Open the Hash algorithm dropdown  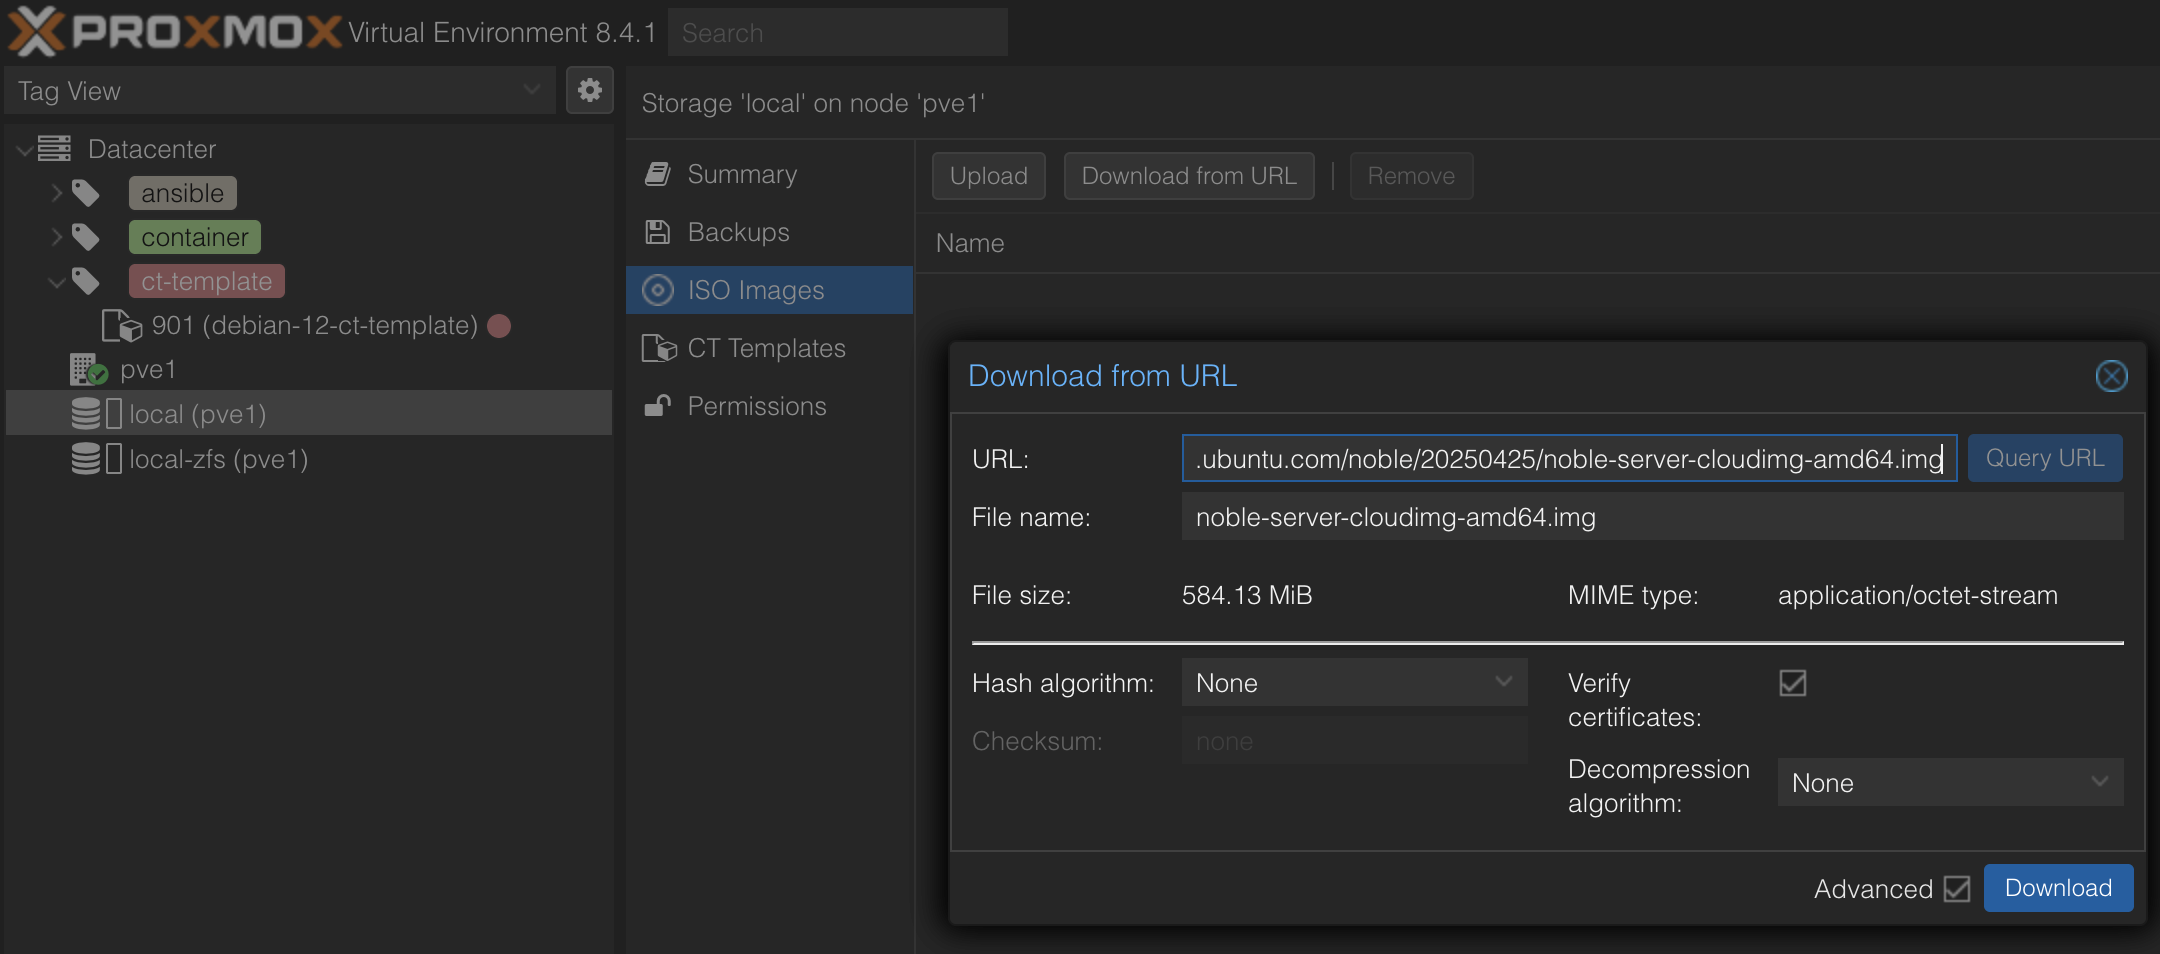[x=1353, y=683]
